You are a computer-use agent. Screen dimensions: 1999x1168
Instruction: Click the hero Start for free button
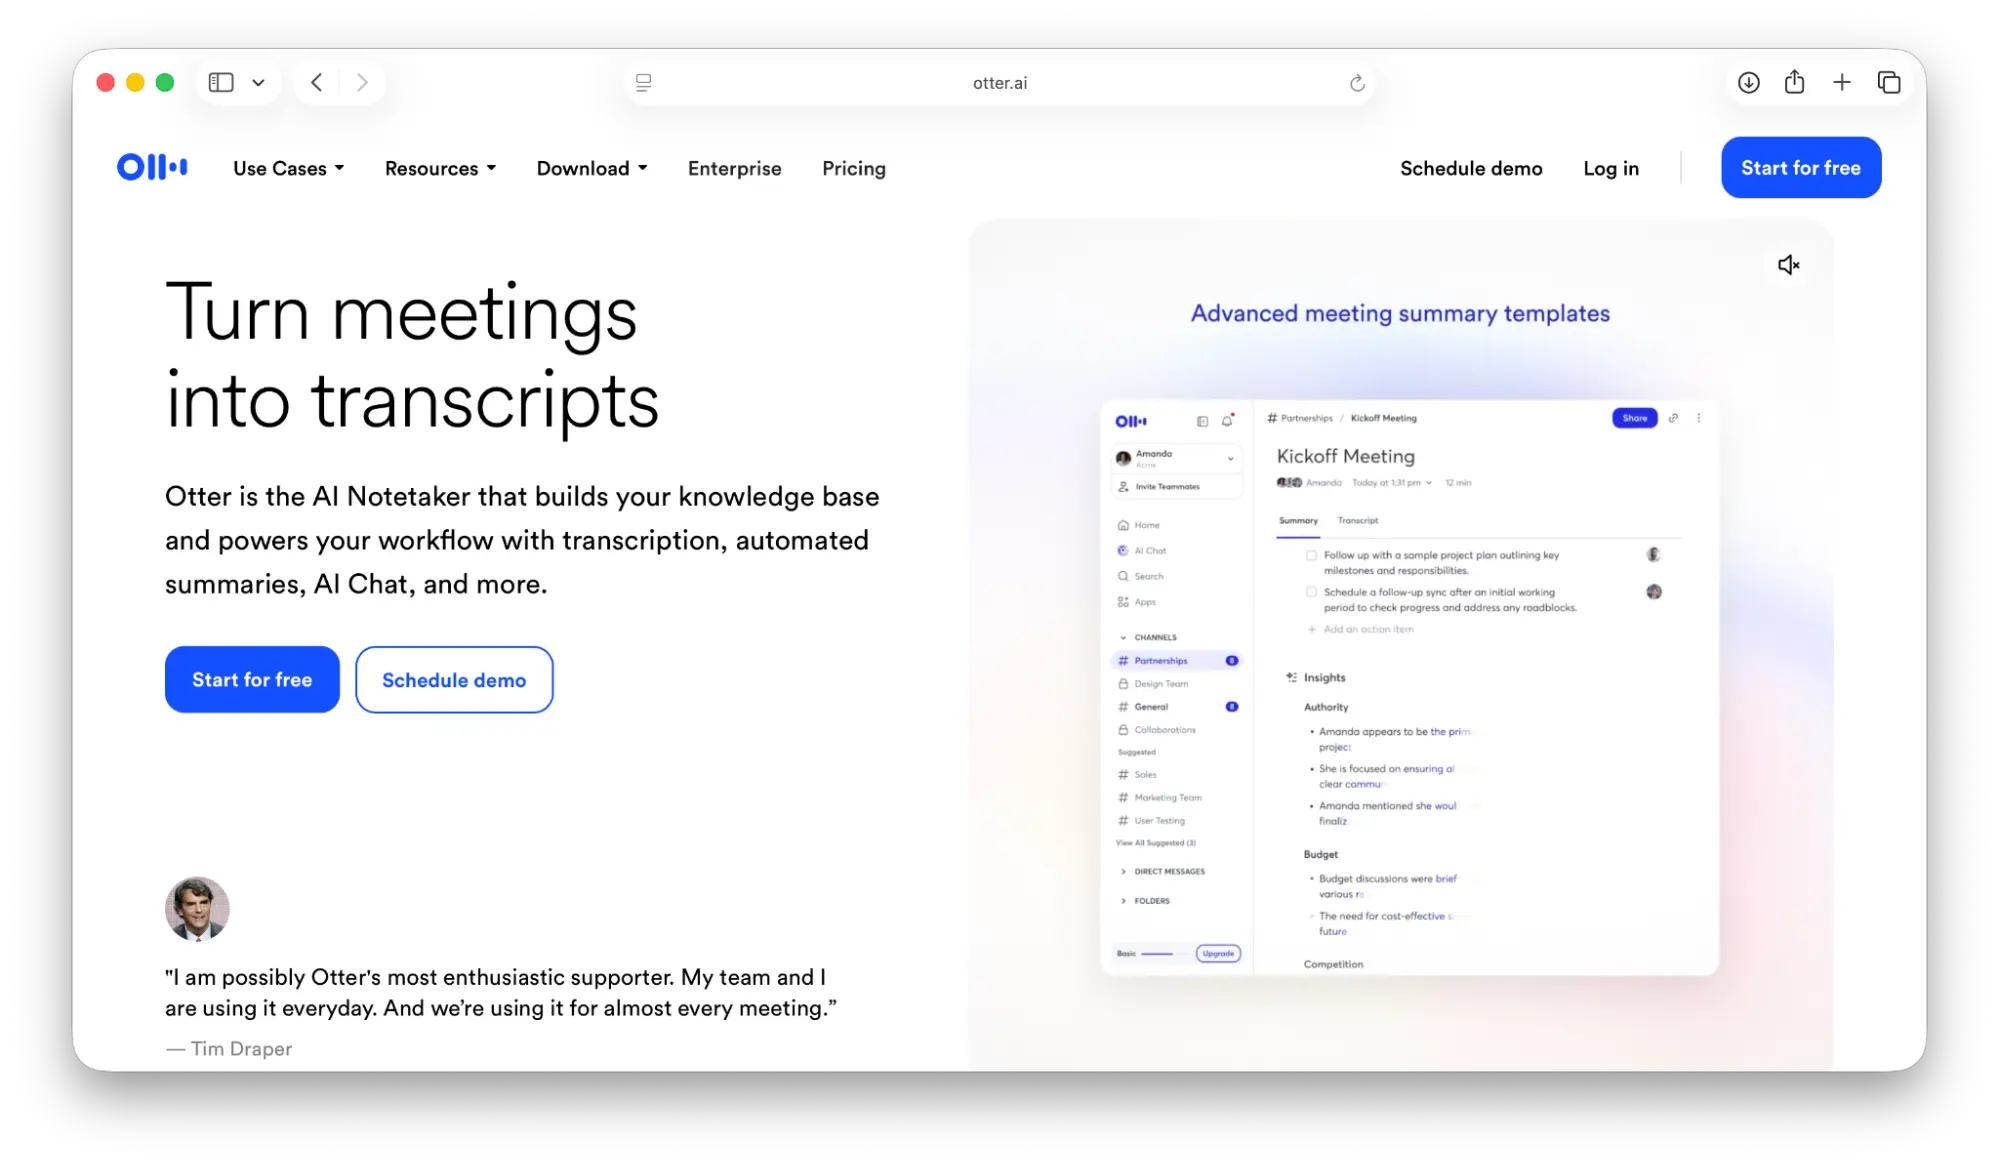[252, 679]
